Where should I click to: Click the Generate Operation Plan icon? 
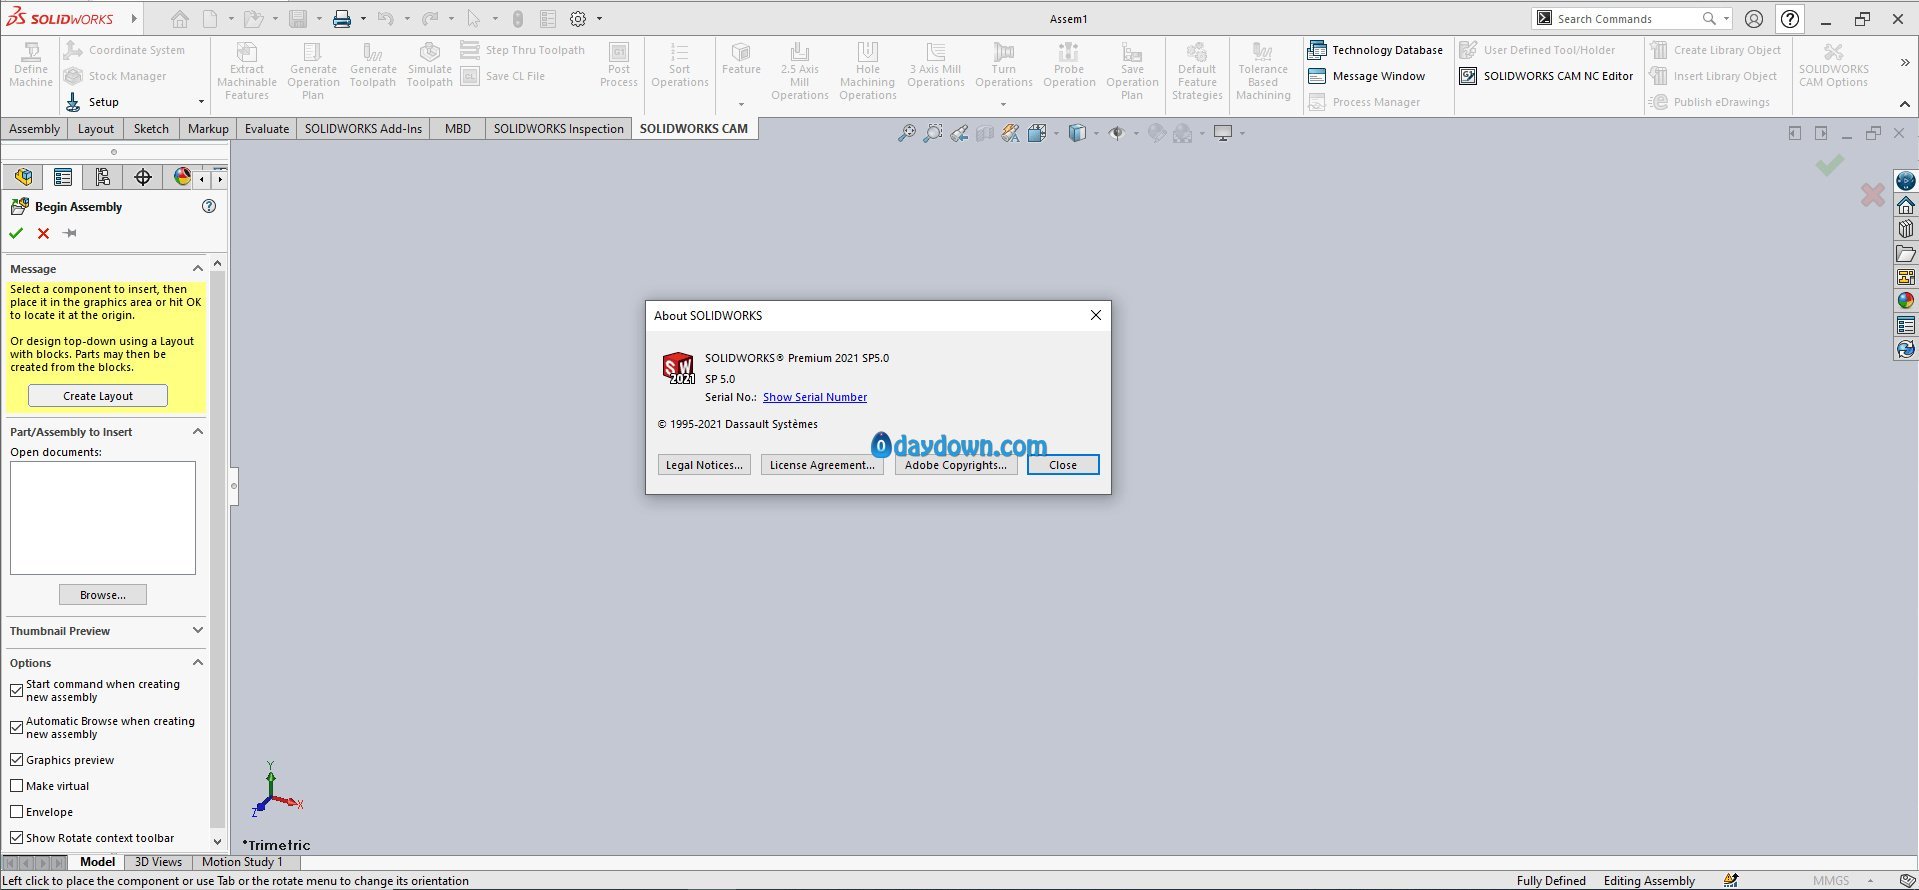pyautogui.click(x=313, y=71)
